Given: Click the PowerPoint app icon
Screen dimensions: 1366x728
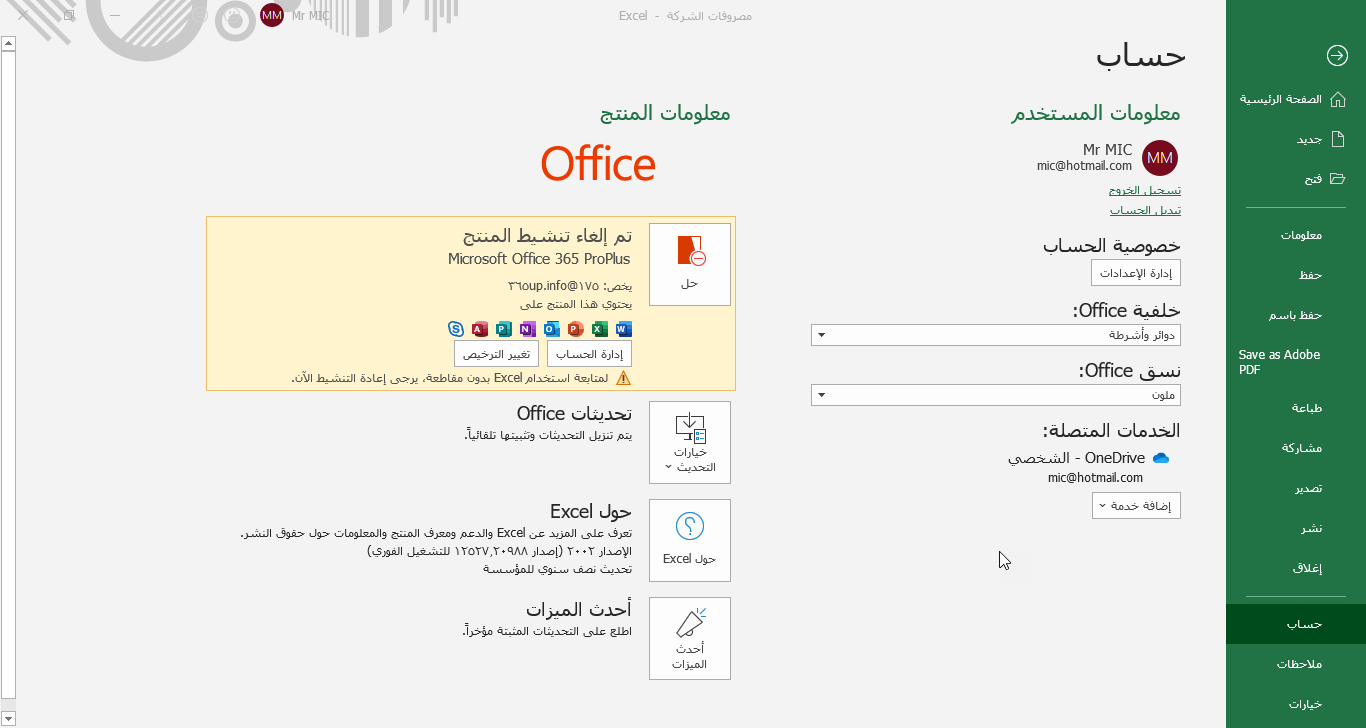Looking at the screenshot, I should pyautogui.click(x=576, y=329).
